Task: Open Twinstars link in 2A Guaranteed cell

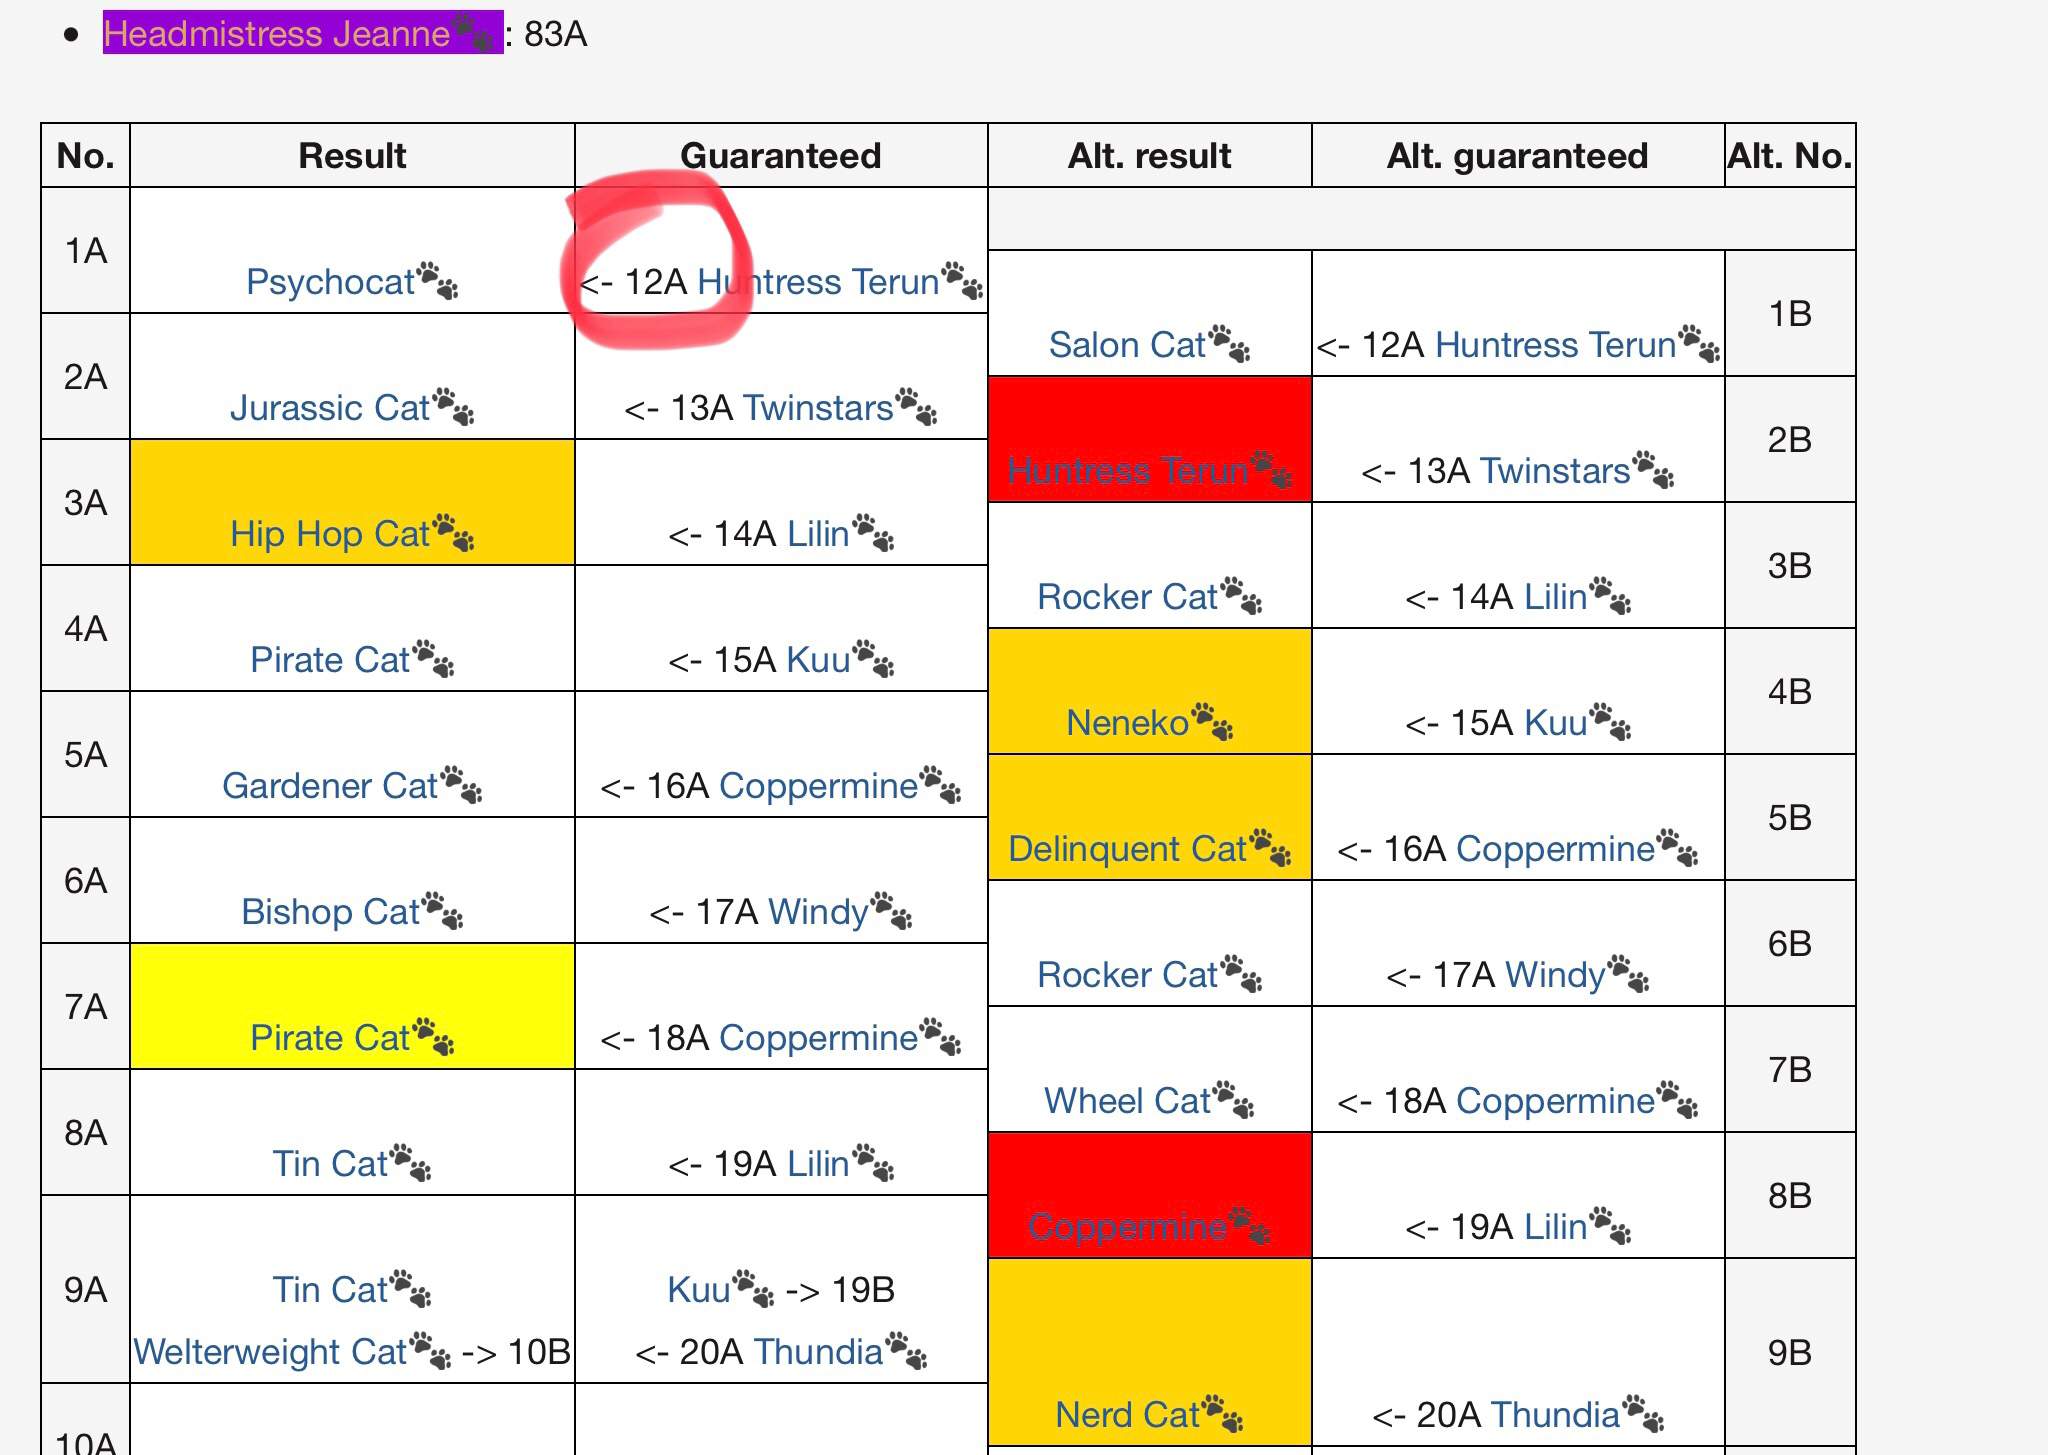Action: [818, 408]
